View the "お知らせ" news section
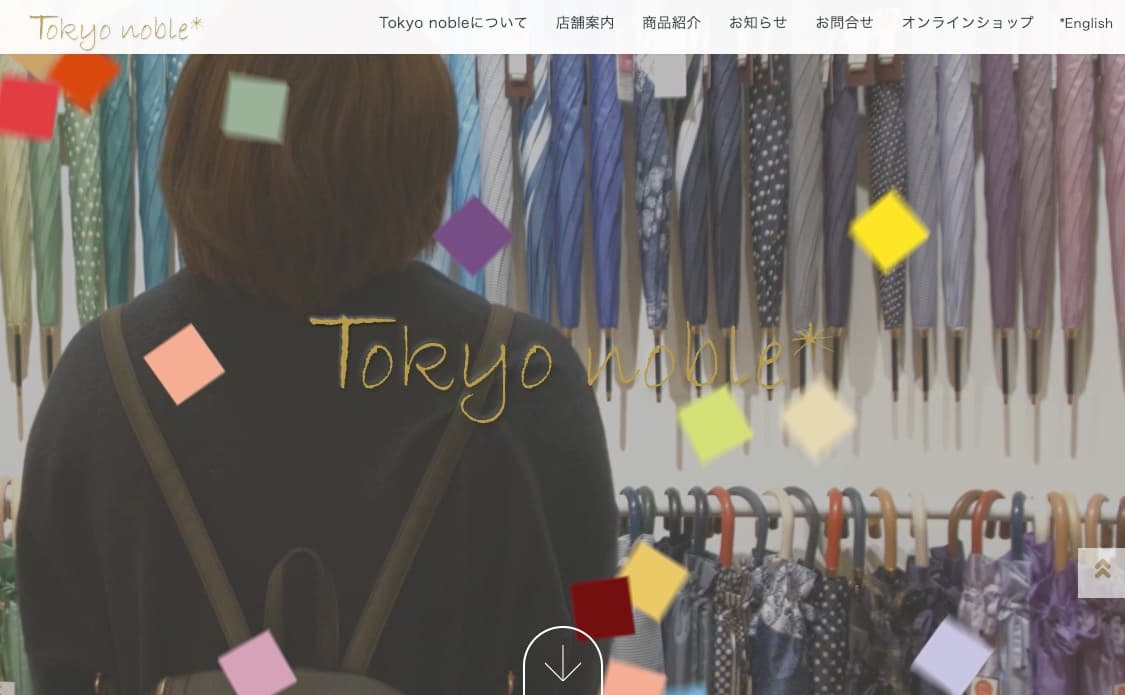Viewport: 1125px width, 695px height. (x=757, y=22)
